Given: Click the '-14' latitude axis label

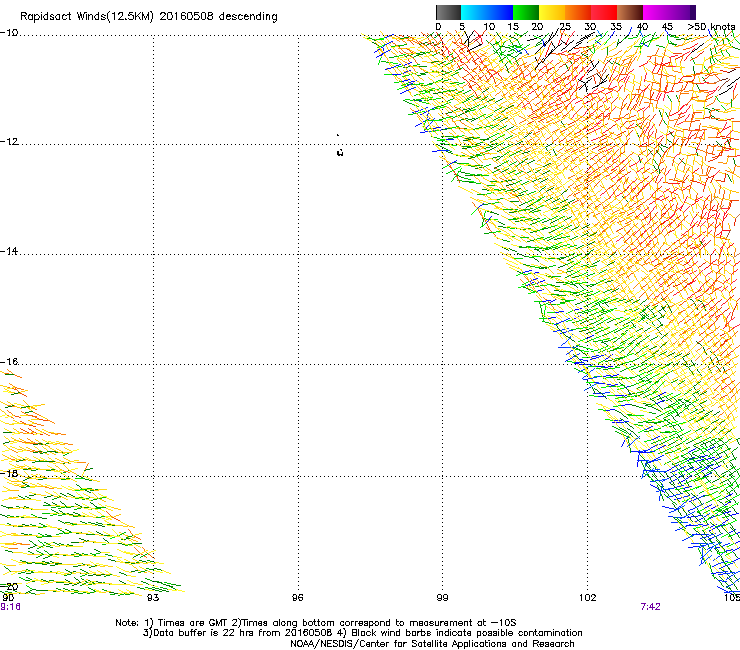Looking at the screenshot, I should (9, 252).
